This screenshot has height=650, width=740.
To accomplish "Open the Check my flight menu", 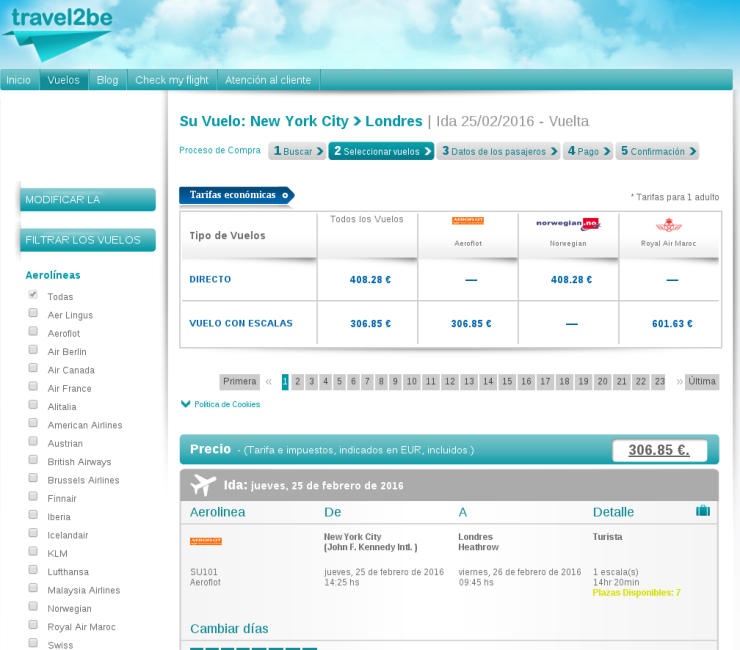I will point(171,80).
